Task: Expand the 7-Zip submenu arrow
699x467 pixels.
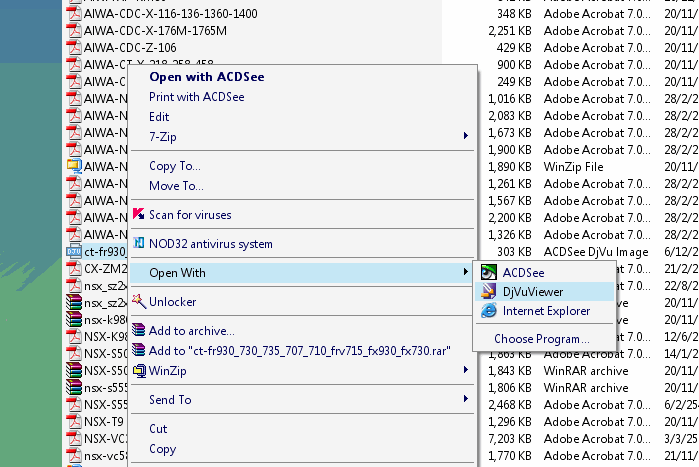Action: click(x=465, y=135)
